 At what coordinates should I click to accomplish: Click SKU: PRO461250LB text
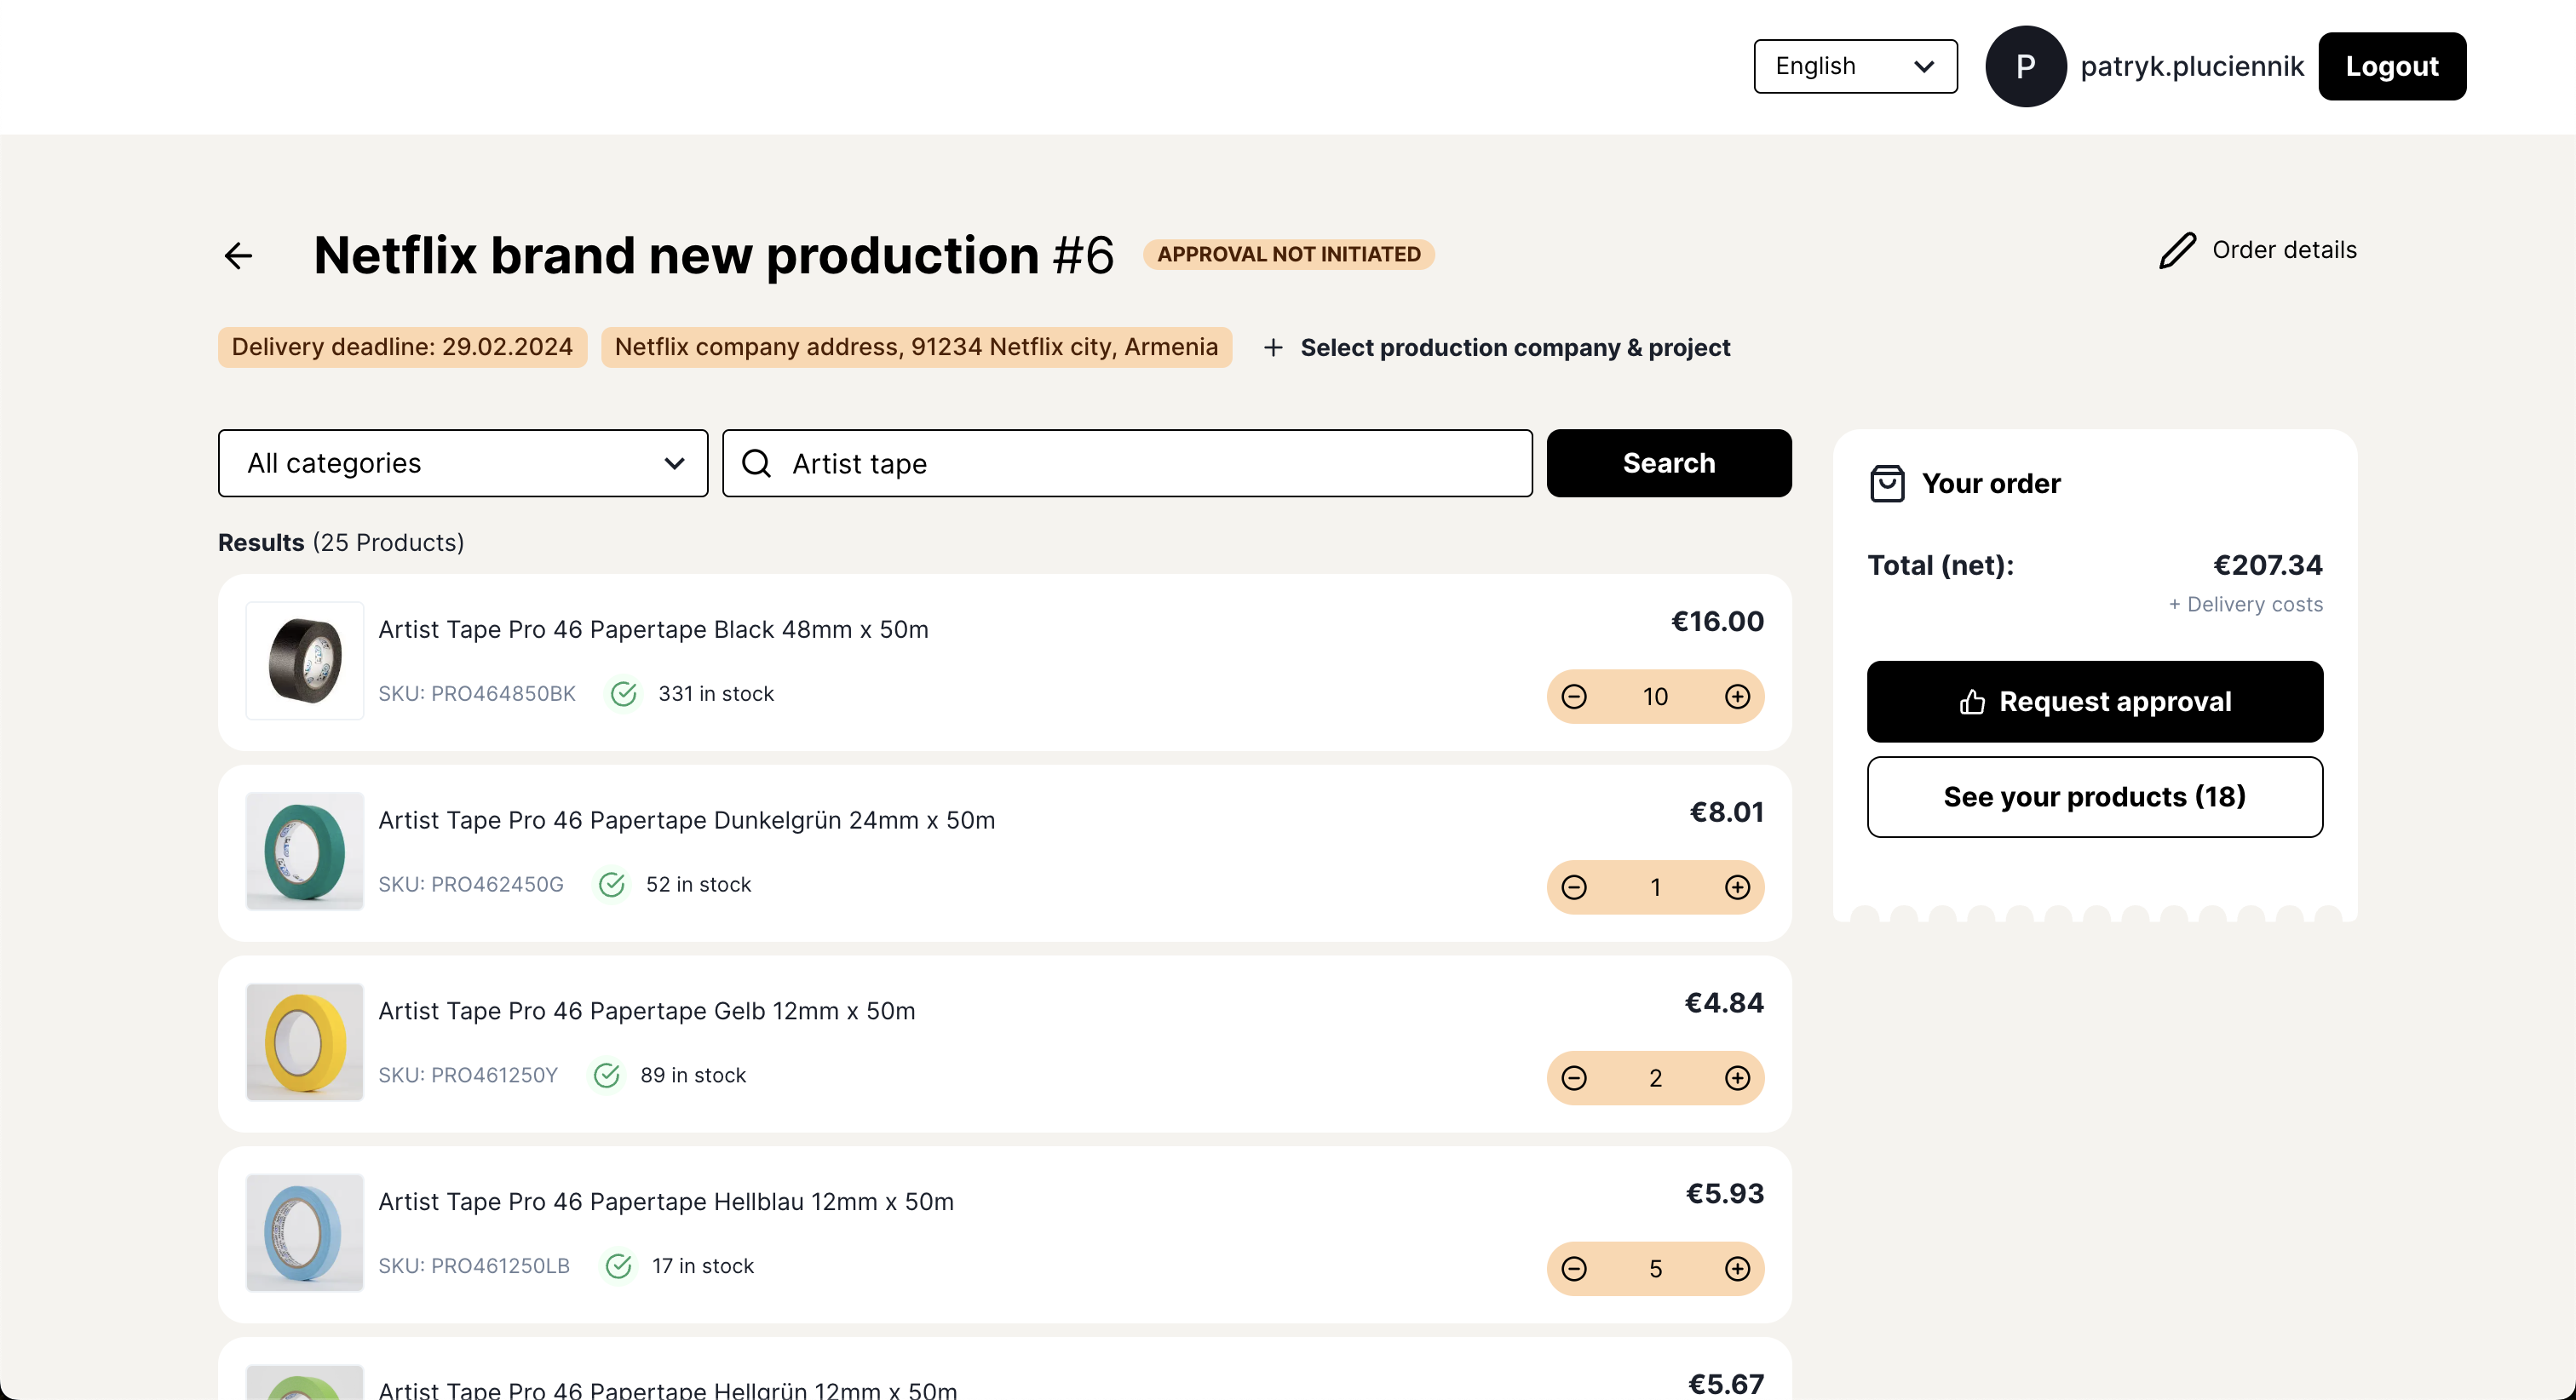pos(474,1267)
